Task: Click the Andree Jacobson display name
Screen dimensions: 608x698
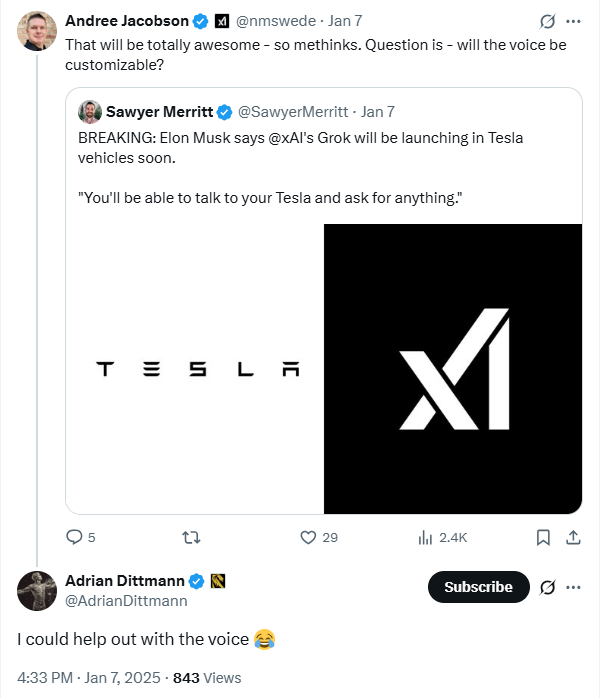Action: pos(126,20)
